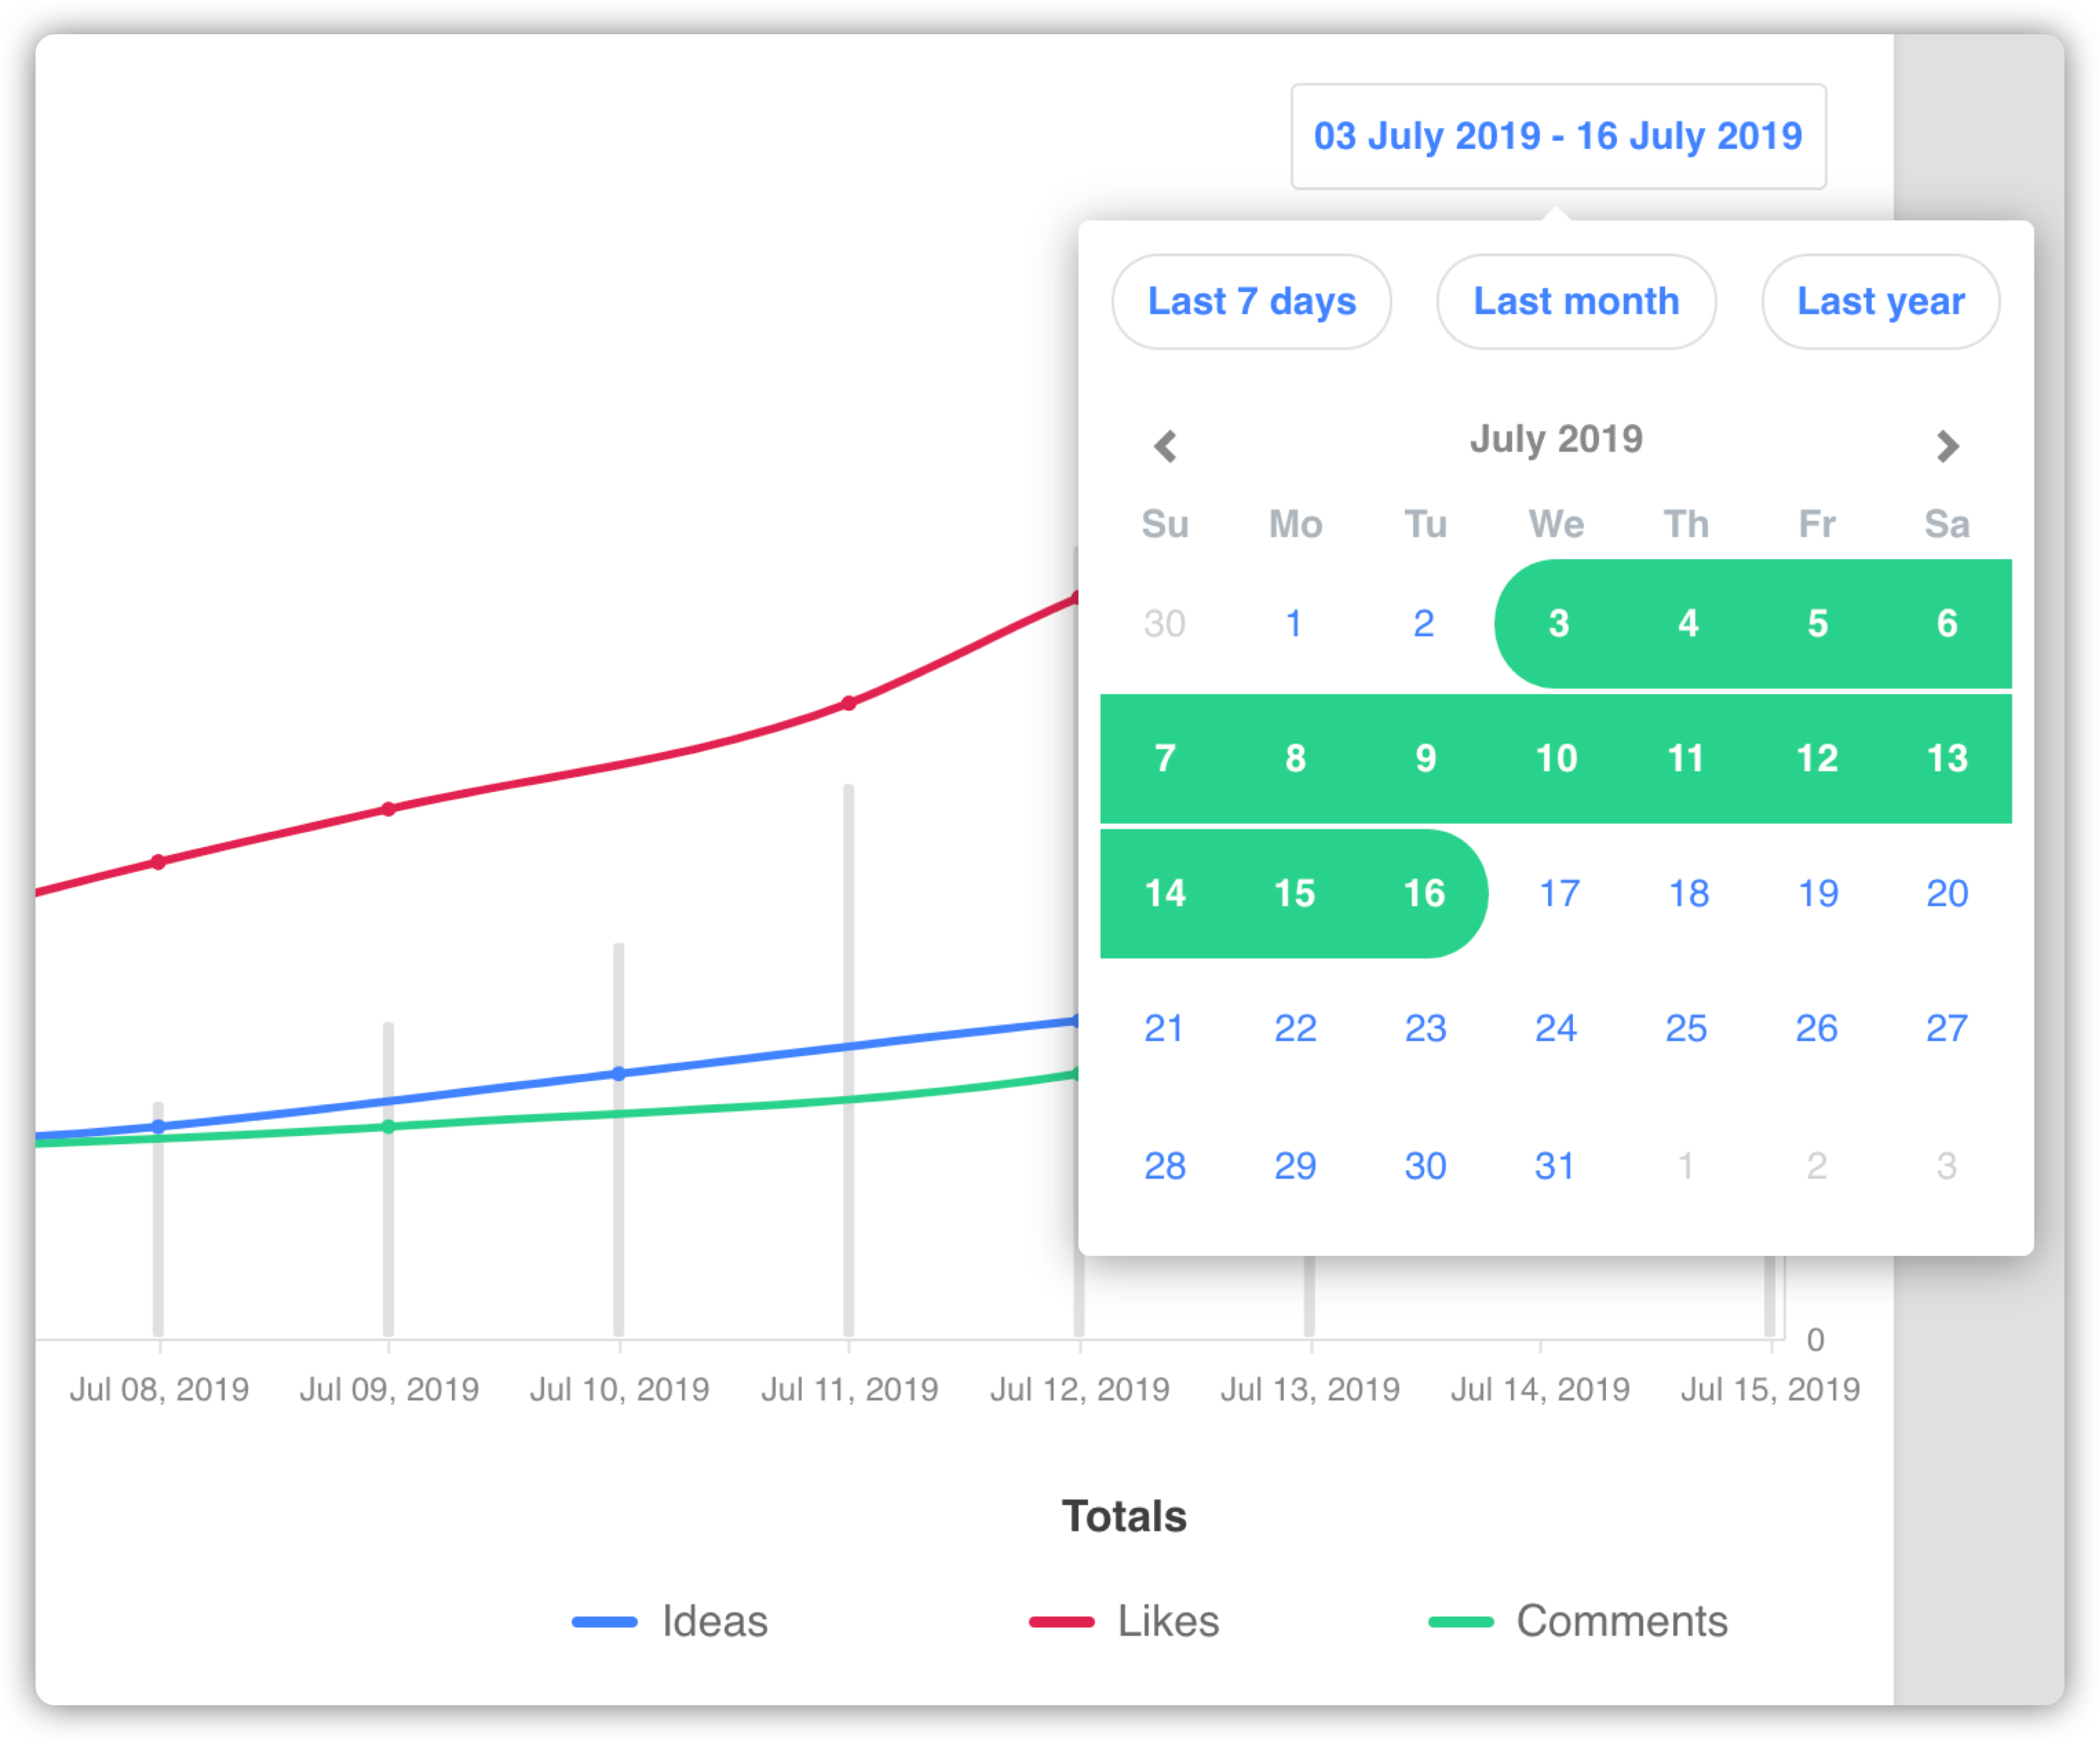This screenshot has width=2100, height=1742.
Task: Select July 20 in the calendar
Action: (1947, 894)
